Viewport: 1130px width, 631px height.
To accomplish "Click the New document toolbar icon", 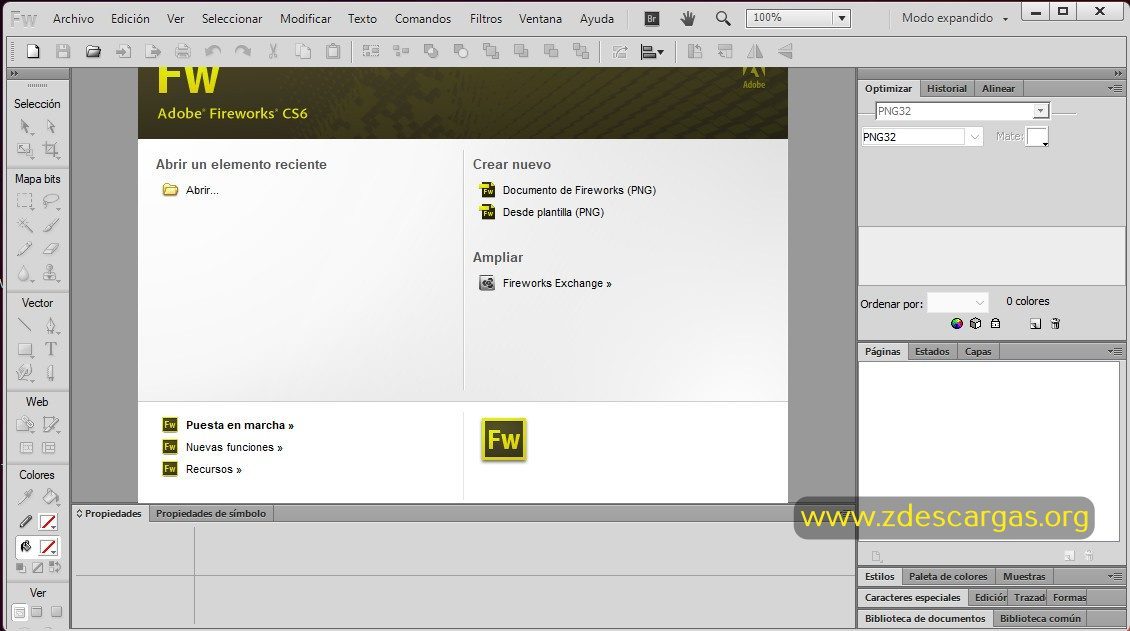I will point(33,51).
